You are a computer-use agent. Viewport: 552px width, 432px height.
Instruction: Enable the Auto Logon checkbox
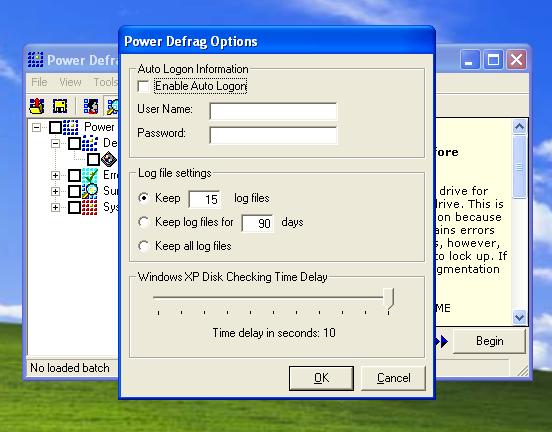click(x=143, y=86)
